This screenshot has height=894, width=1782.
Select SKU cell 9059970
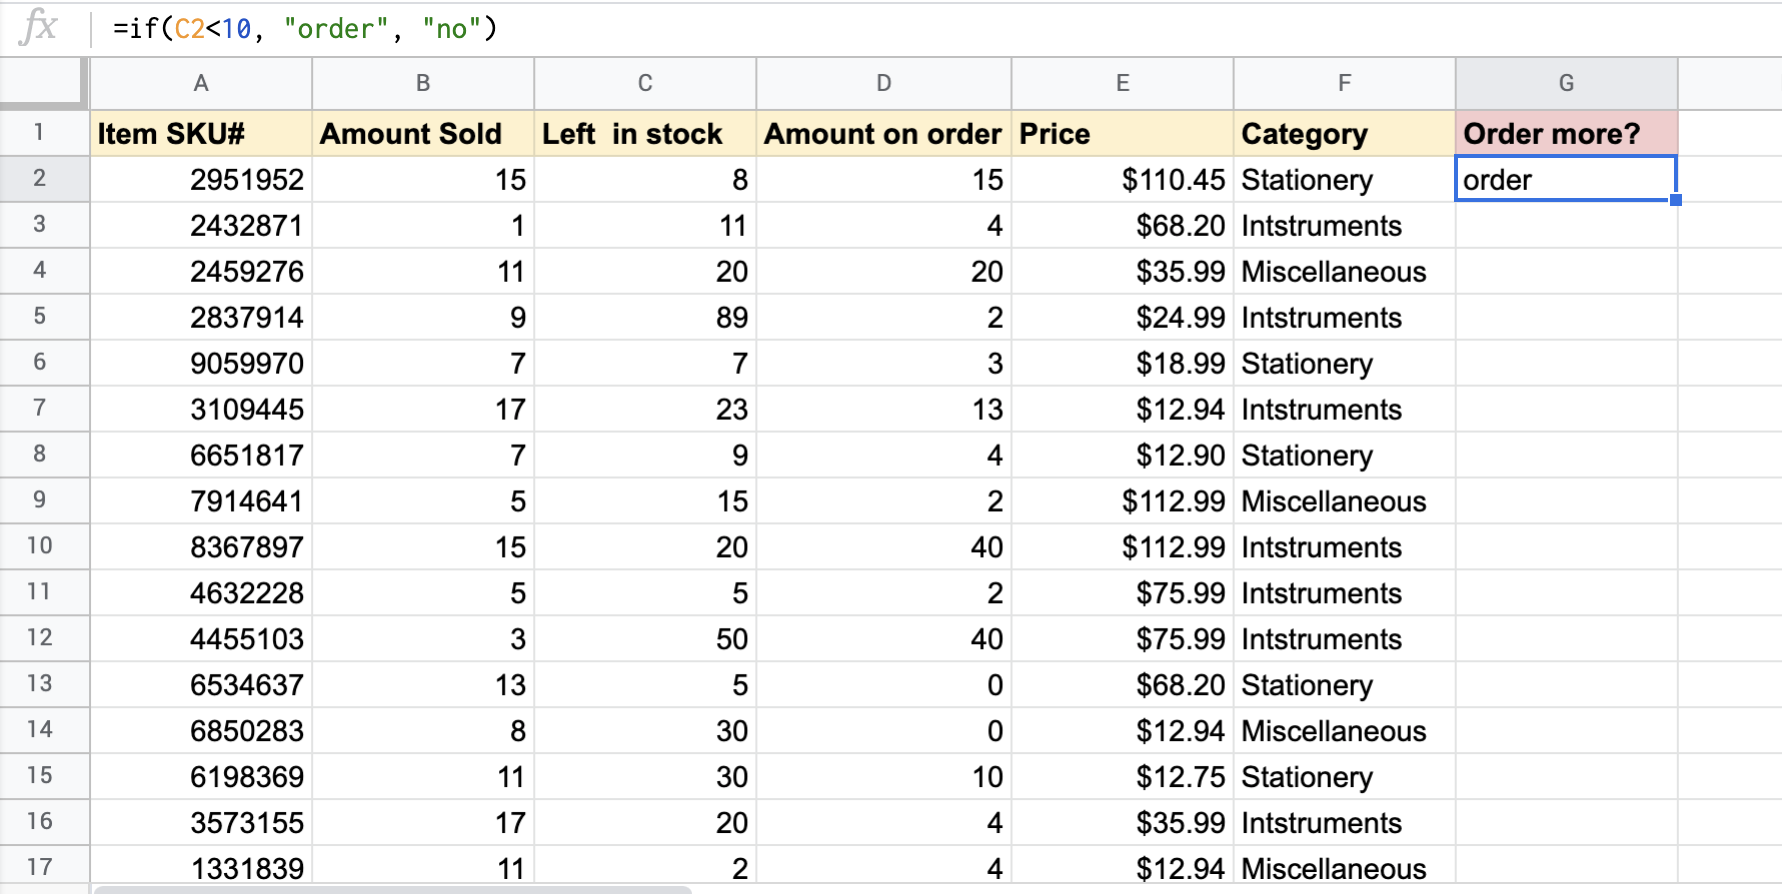coord(201,363)
